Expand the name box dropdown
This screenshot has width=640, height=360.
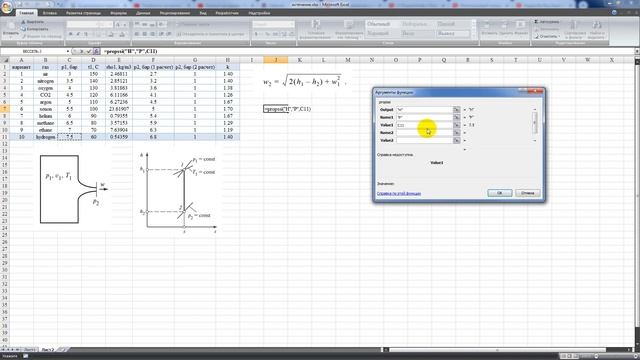pos(68,51)
